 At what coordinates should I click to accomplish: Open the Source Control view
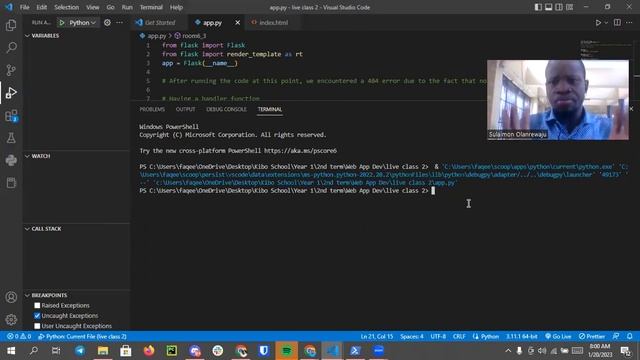point(11,70)
